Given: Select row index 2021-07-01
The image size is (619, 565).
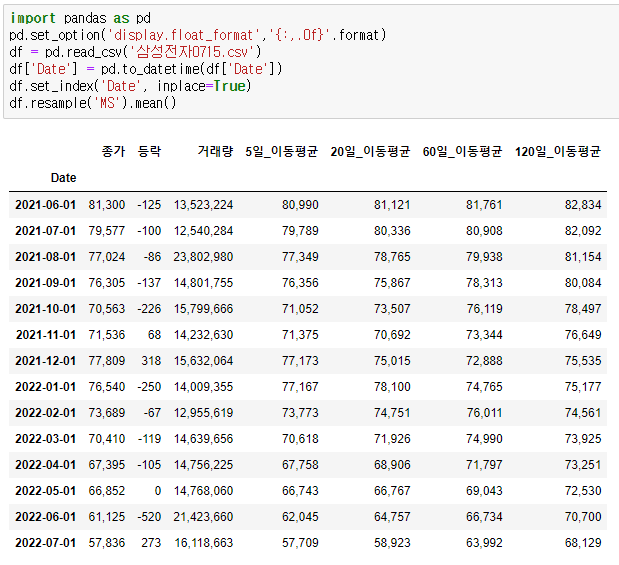Looking at the screenshot, I should pos(45,231).
